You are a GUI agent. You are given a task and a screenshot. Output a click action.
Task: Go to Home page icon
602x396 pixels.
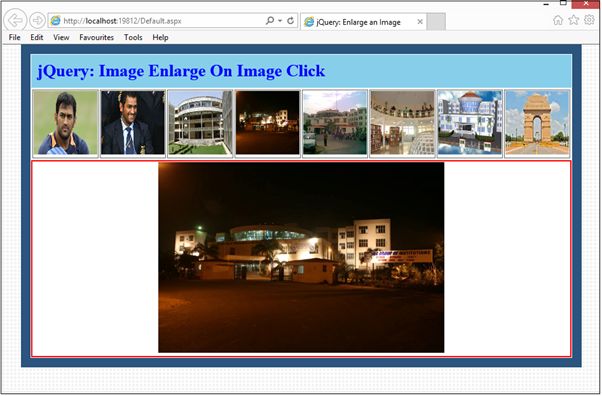point(558,20)
